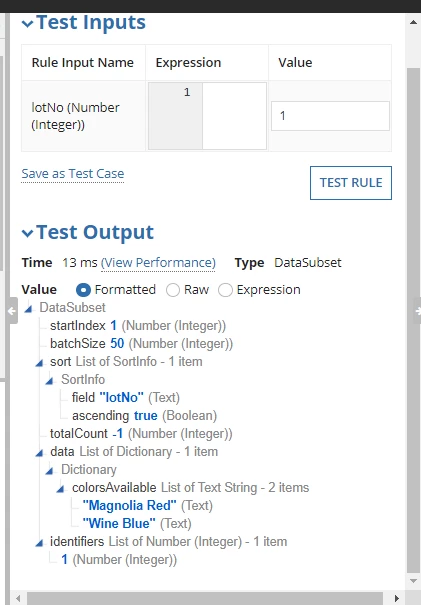Image resolution: width=421 pixels, height=605 pixels.
Task: Select the identifiers value 1 row
Action: (x=119, y=559)
